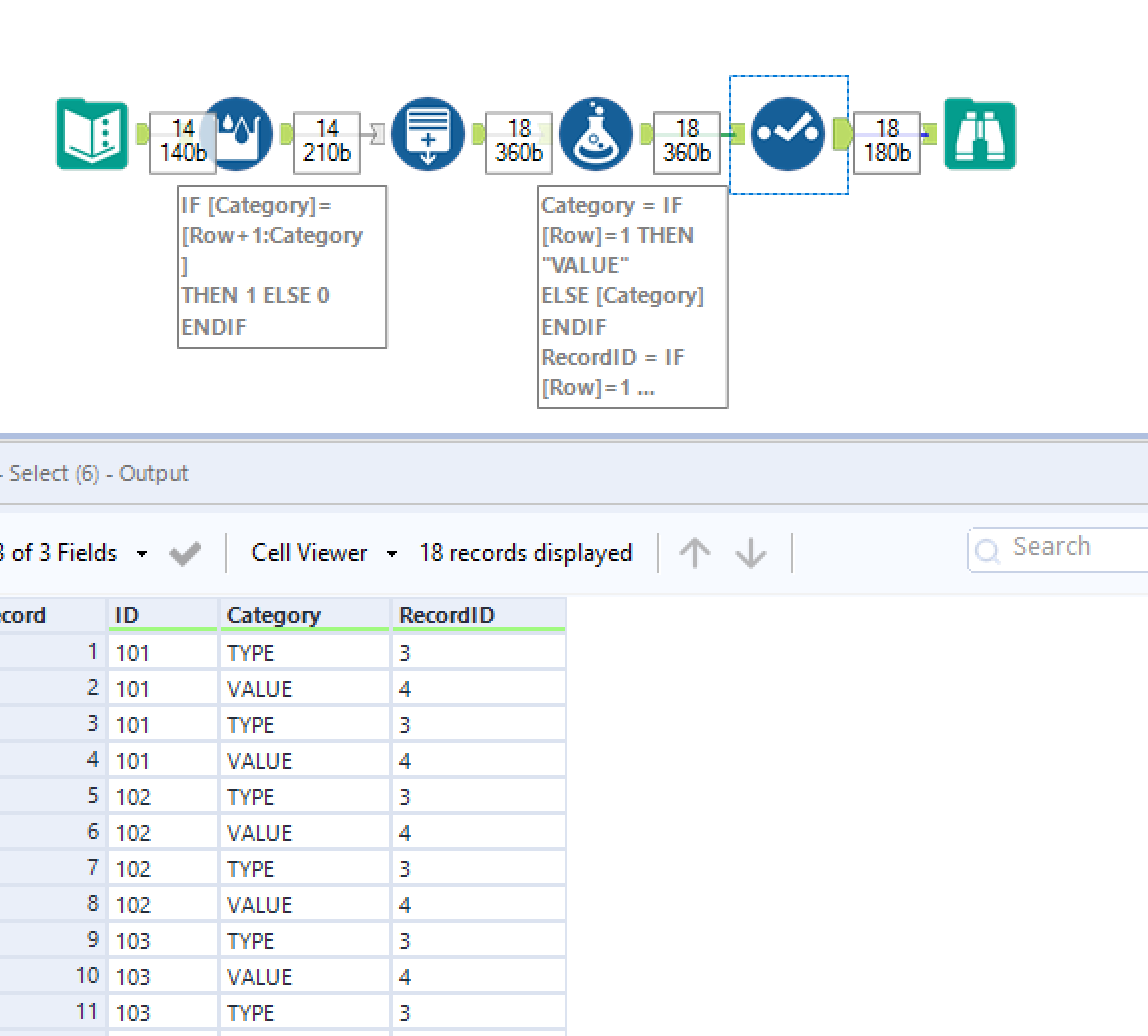The height and width of the screenshot is (1036, 1148).
Task: Select the Formula tool with beaker icon
Action: tap(596, 134)
